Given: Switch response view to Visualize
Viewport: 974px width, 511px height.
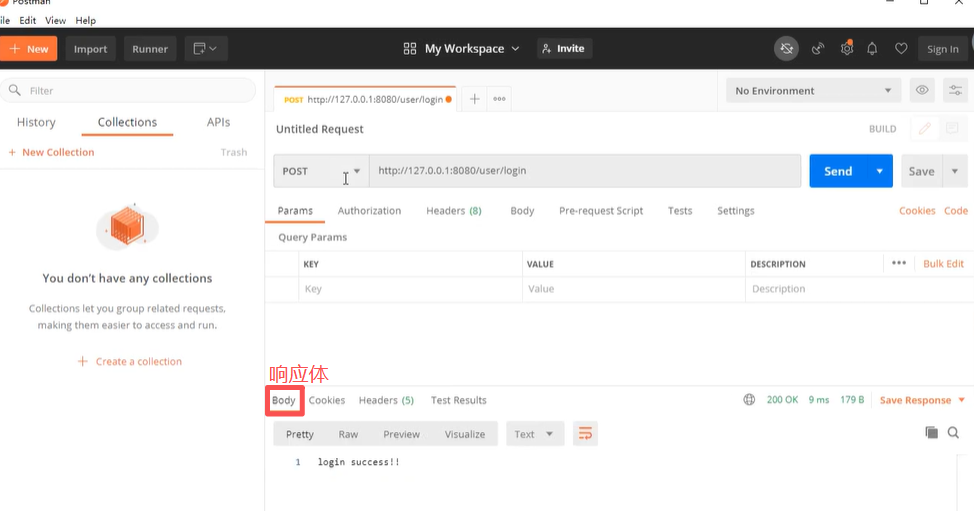Looking at the screenshot, I should pos(465,434).
